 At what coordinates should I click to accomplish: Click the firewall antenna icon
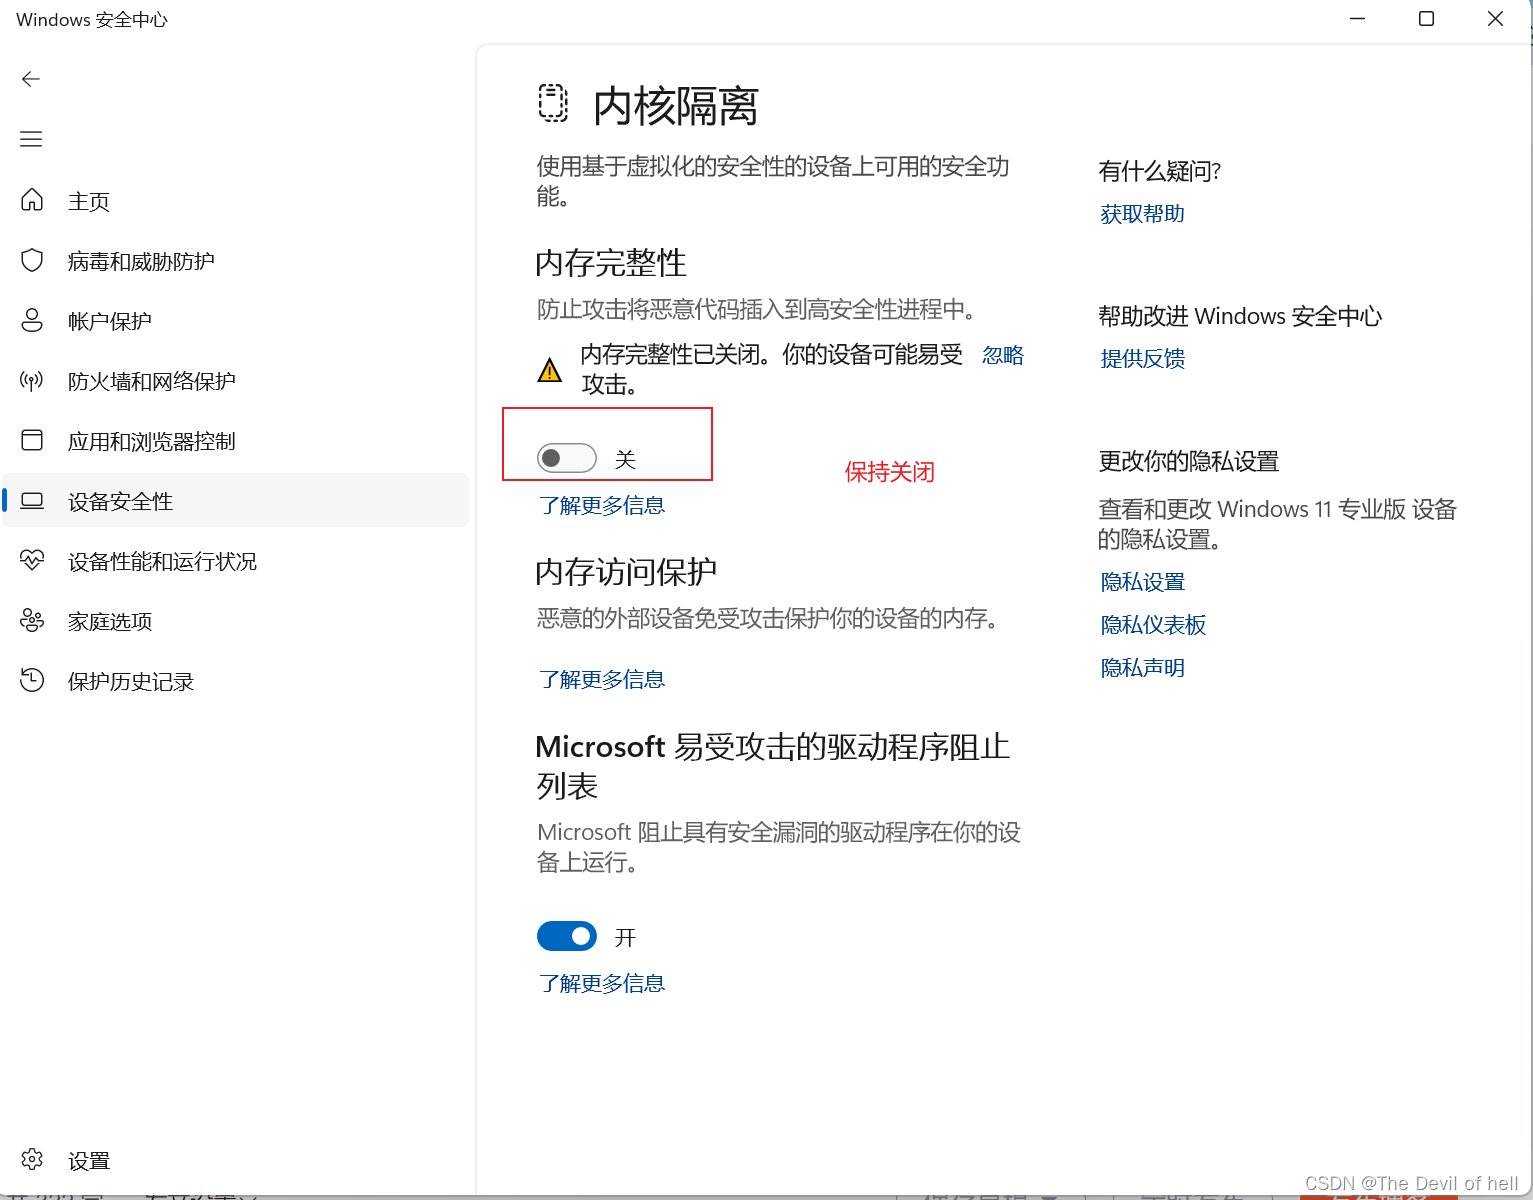(32, 380)
